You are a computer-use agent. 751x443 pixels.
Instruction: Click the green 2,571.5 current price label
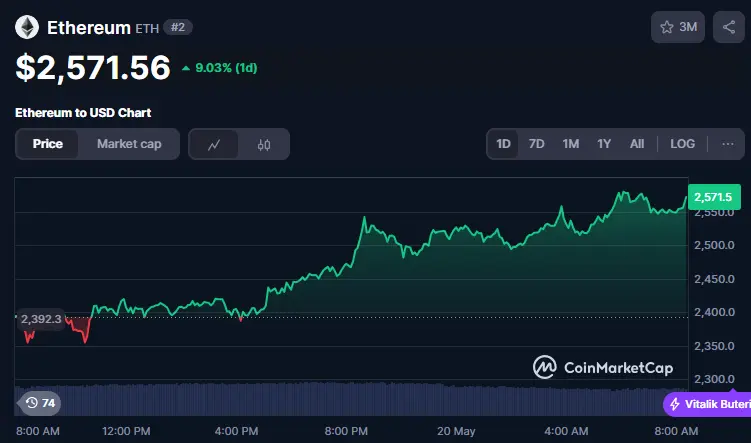(x=714, y=197)
